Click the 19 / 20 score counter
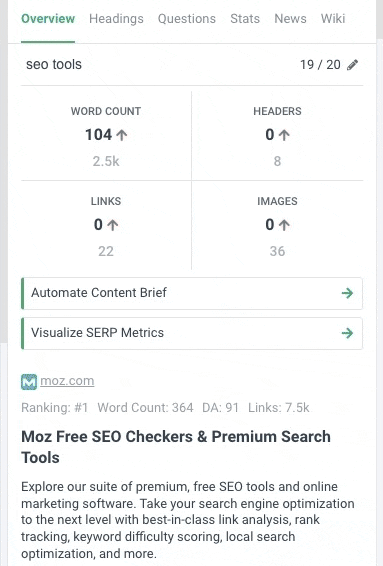The width and height of the screenshot is (383, 566). (x=320, y=65)
